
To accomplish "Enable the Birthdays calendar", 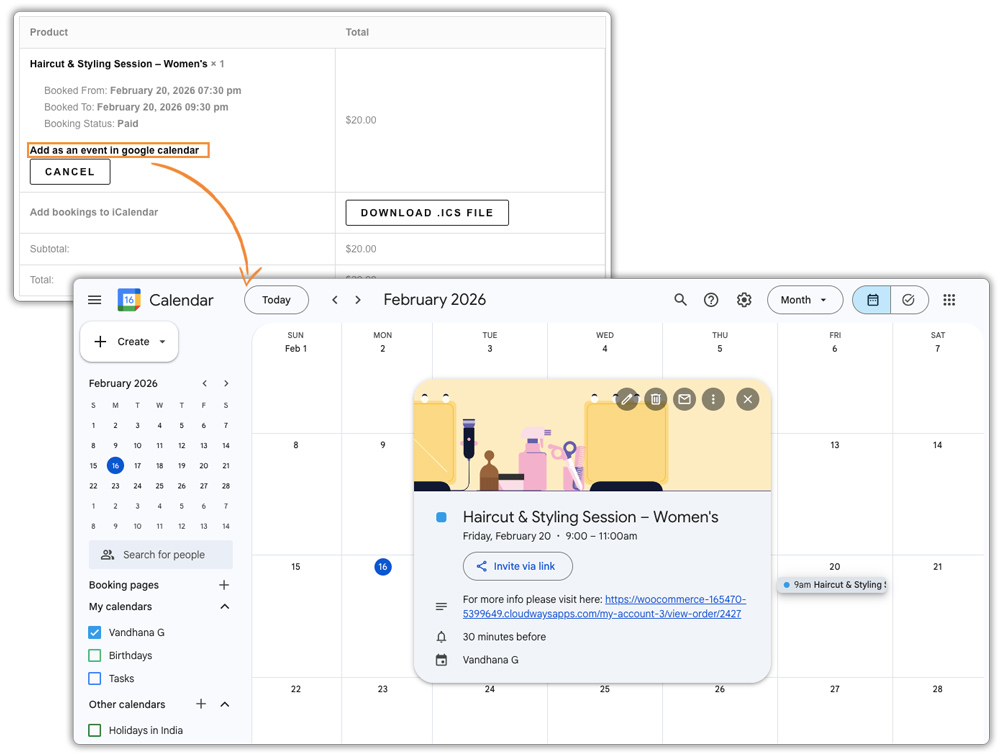I will pyautogui.click(x=94, y=655).
